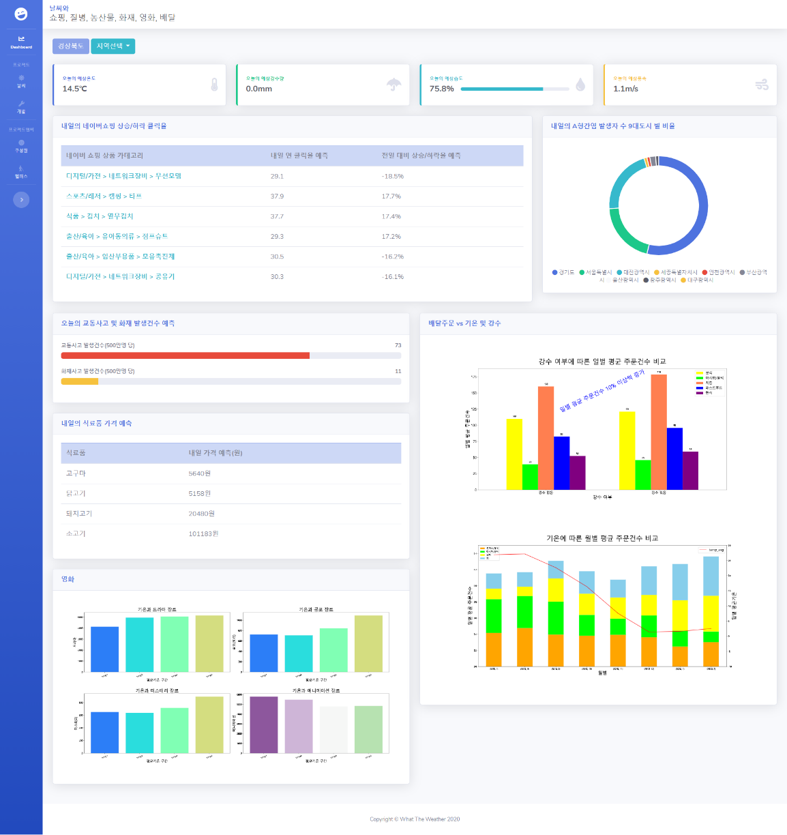
Task: Click the 네이버 쇼핑 상품 카테고리 column header
Action: point(104,155)
